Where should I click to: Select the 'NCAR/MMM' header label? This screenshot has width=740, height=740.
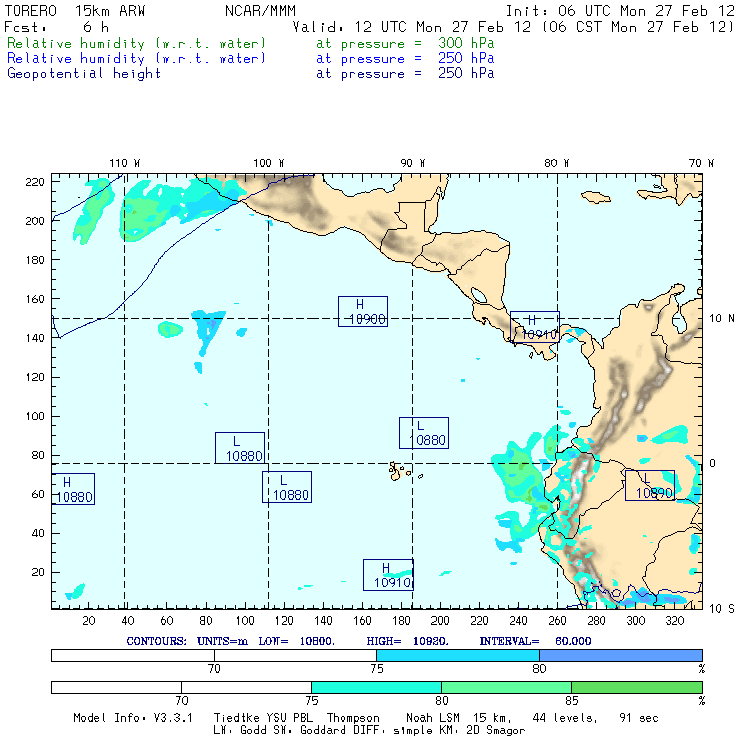pos(260,11)
